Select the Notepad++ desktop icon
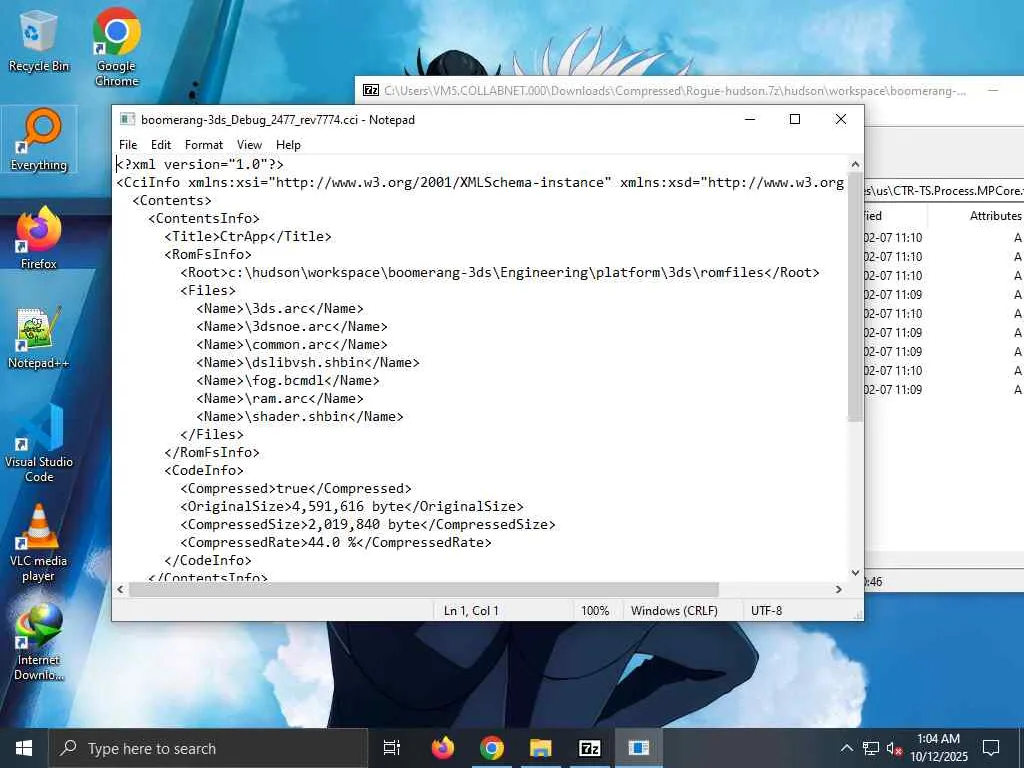Screen dimensions: 1024x768 (39, 338)
